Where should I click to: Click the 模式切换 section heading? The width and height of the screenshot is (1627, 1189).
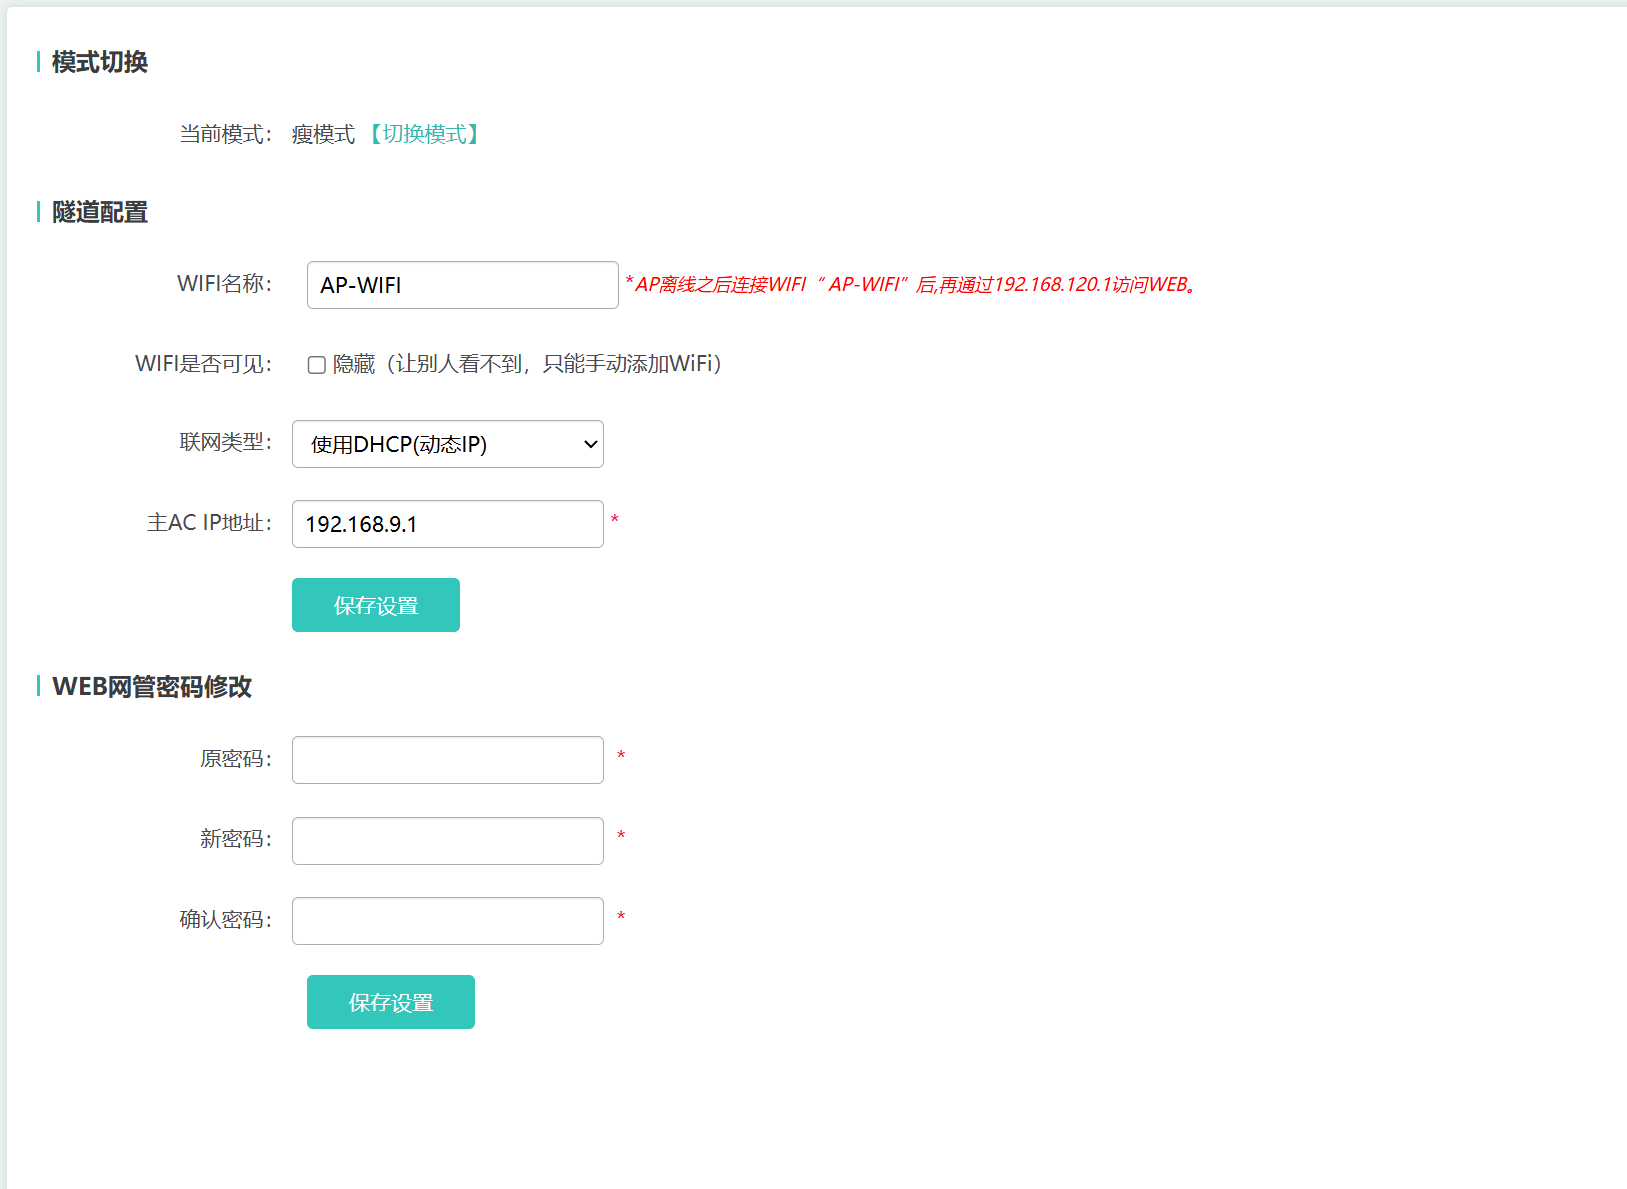tap(99, 62)
